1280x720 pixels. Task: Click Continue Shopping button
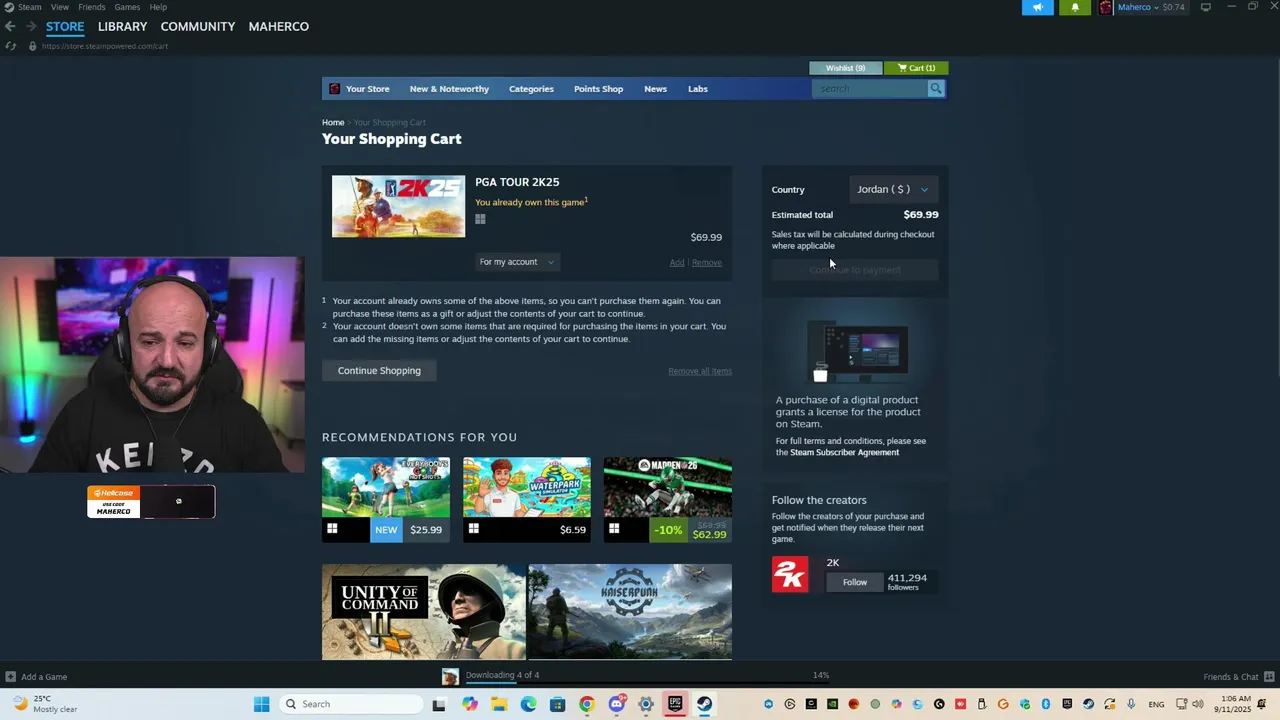tap(379, 371)
